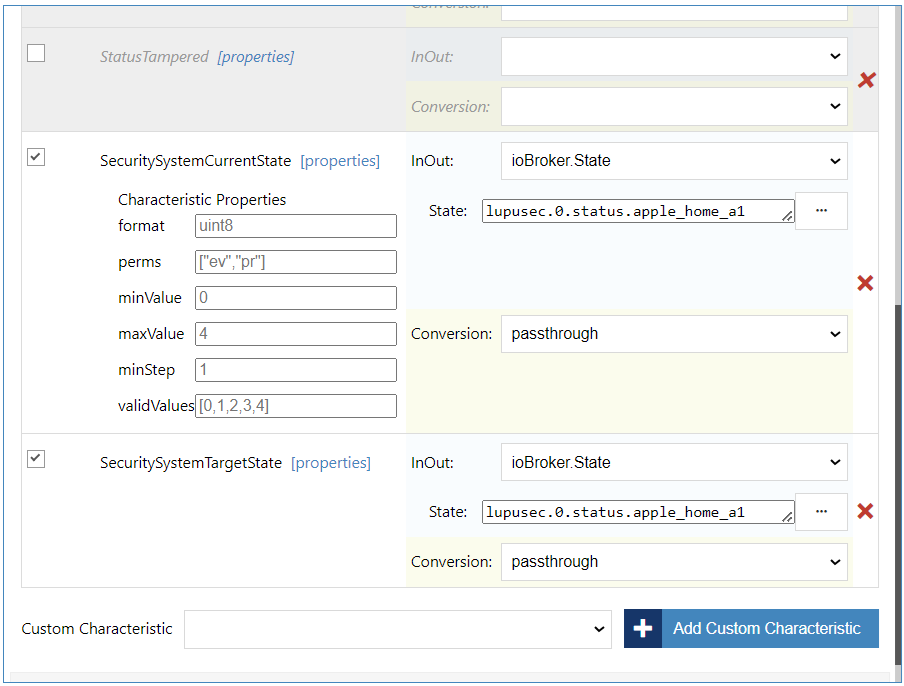Screen dimensions: 904x686
Task: Open the SecuritySystemCurrentState Conversion dropdown
Action: pos(674,334)
